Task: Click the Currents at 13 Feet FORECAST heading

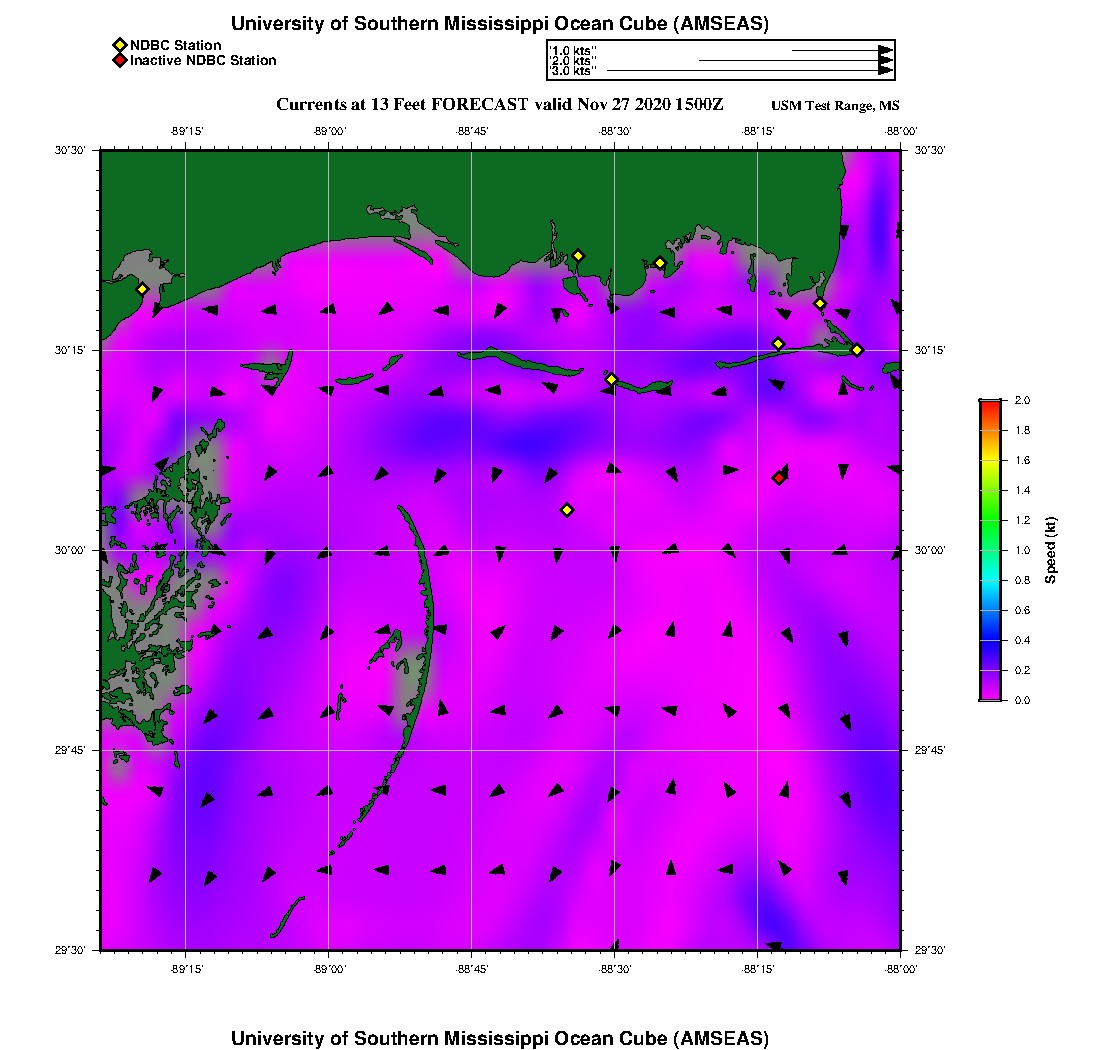Action: pos(499,105)
